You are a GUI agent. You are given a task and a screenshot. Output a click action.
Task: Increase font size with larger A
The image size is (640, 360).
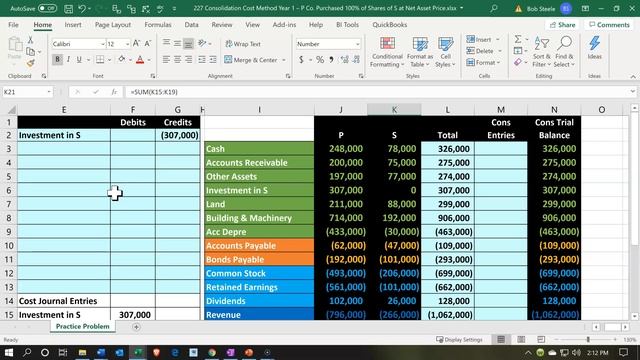(x=137, y=43)
